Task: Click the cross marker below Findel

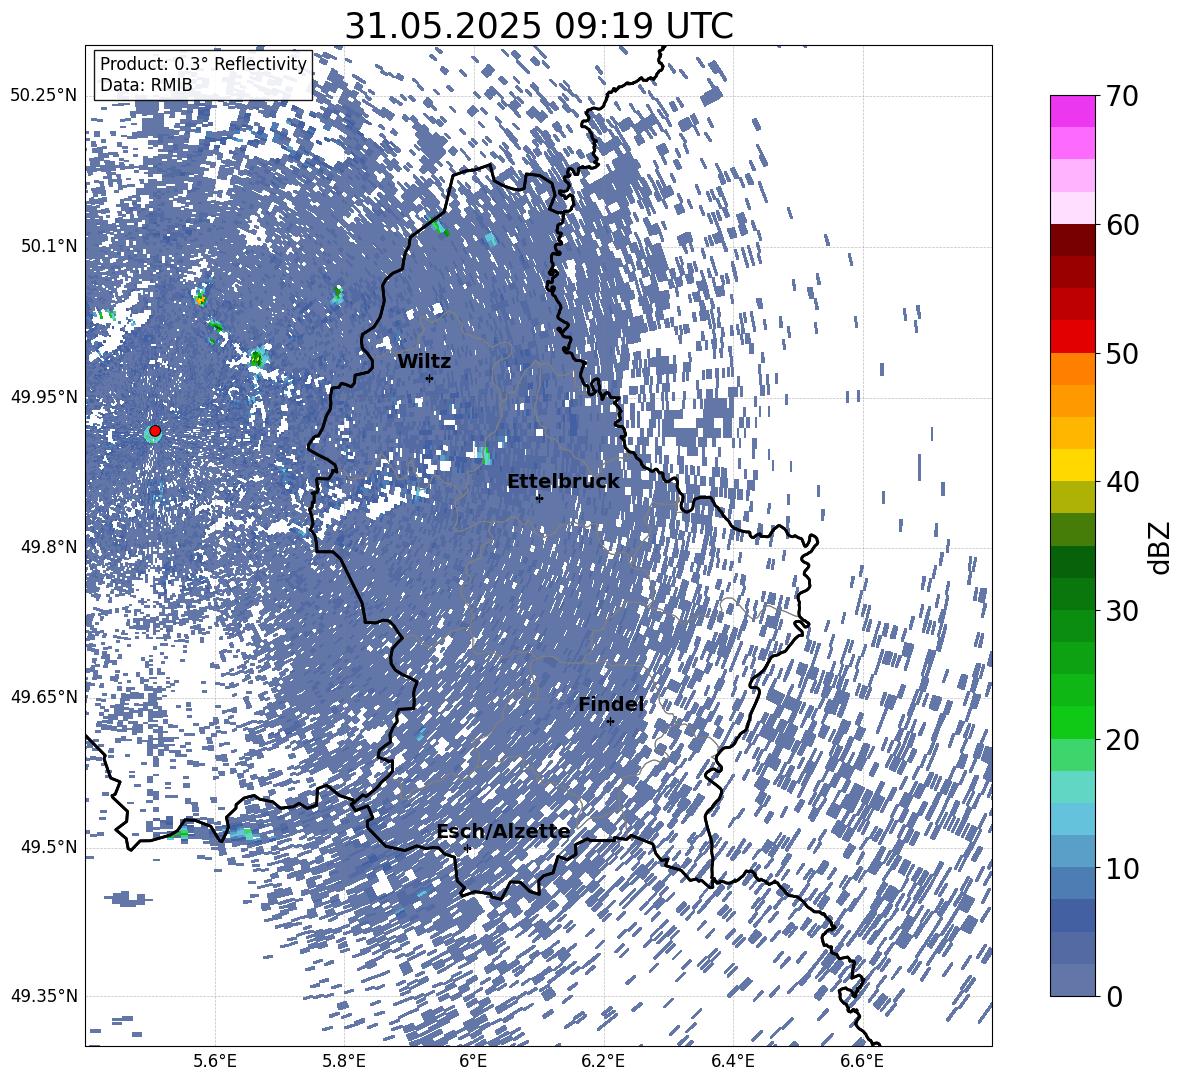Action: (x=610, y=722)
